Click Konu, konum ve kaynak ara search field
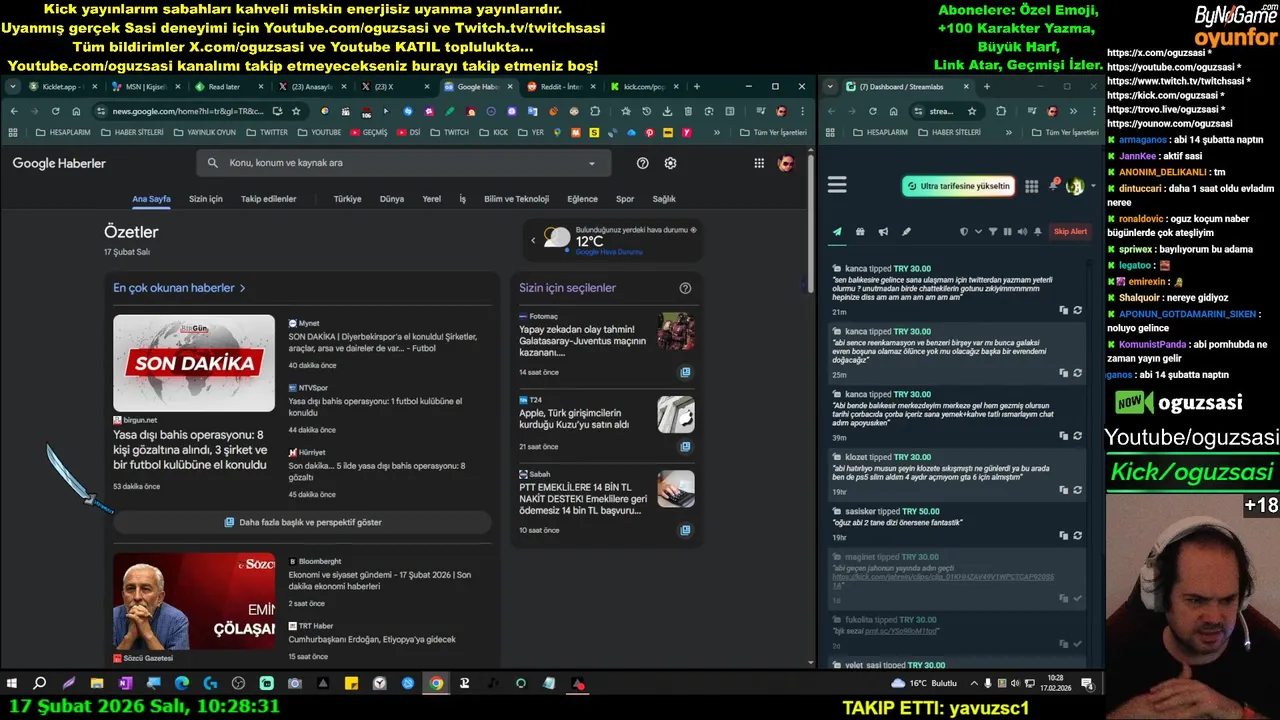Viewport: 1280px width, 720px height. (403, 163)
